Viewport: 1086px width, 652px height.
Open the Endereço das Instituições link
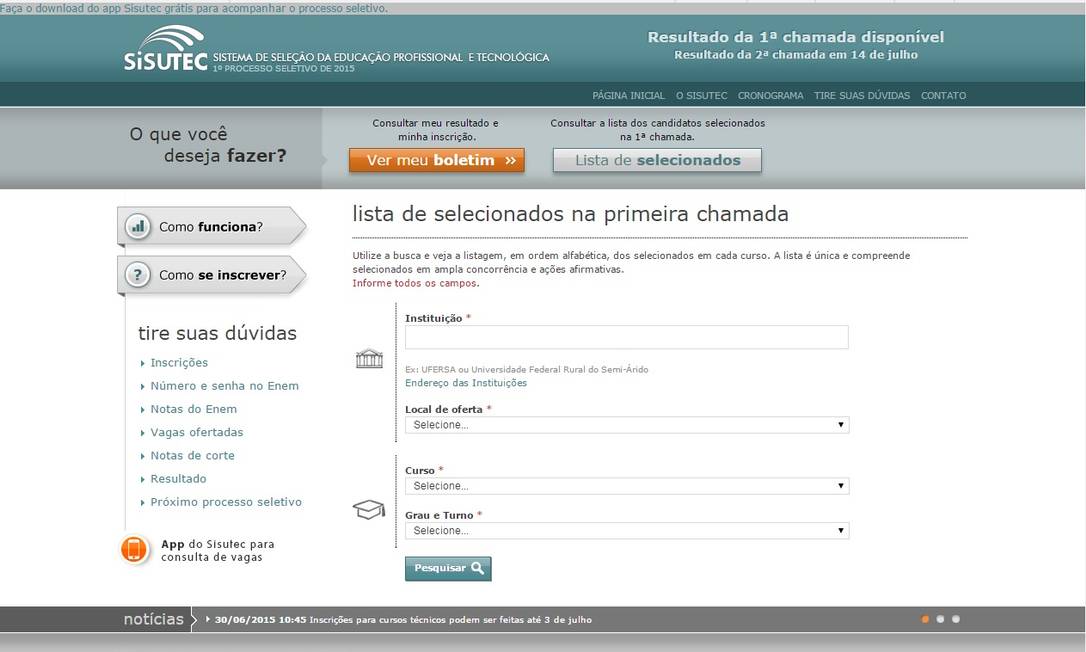466,383
